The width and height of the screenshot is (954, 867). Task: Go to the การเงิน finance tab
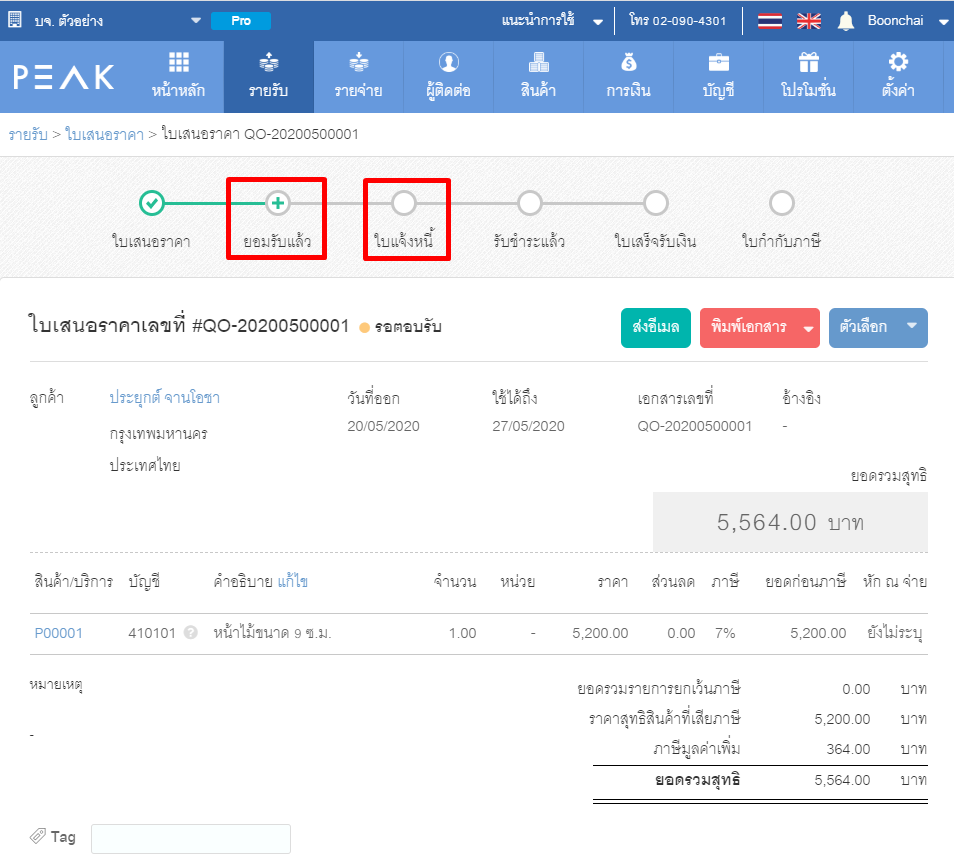[628, 76]
